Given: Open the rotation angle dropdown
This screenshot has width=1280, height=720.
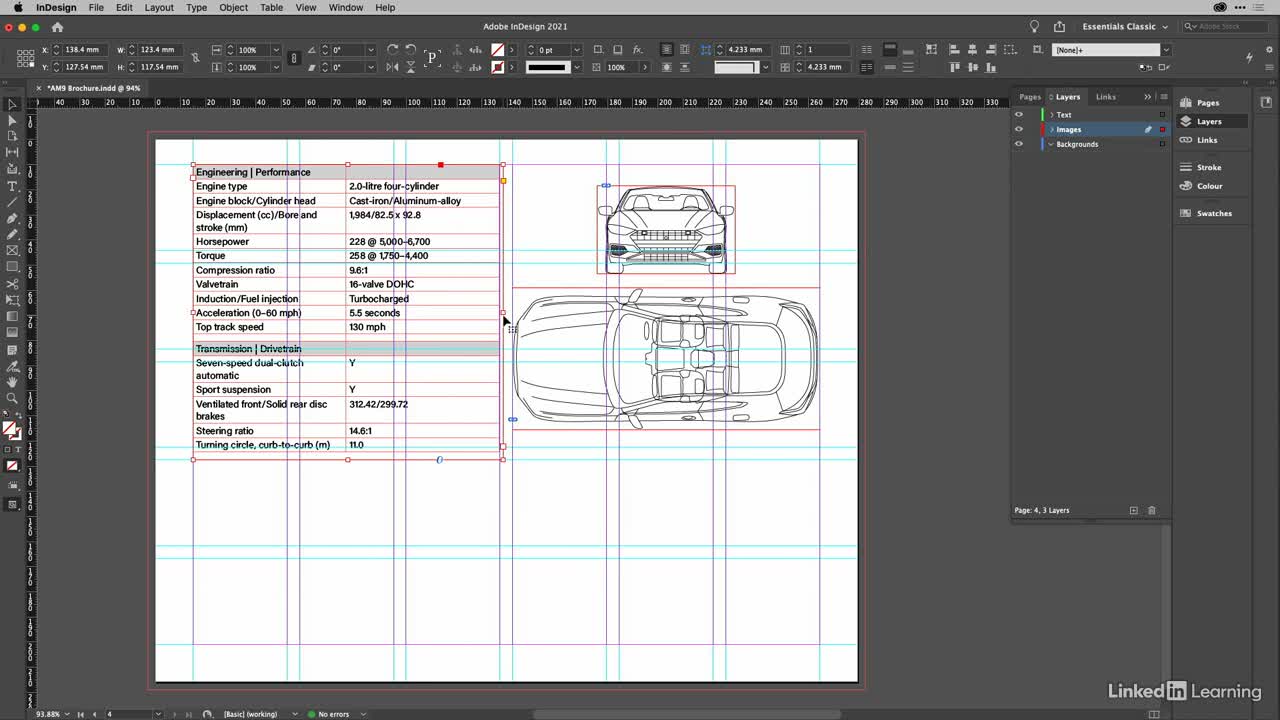Looking at the screenshot, I should point(371,50).
